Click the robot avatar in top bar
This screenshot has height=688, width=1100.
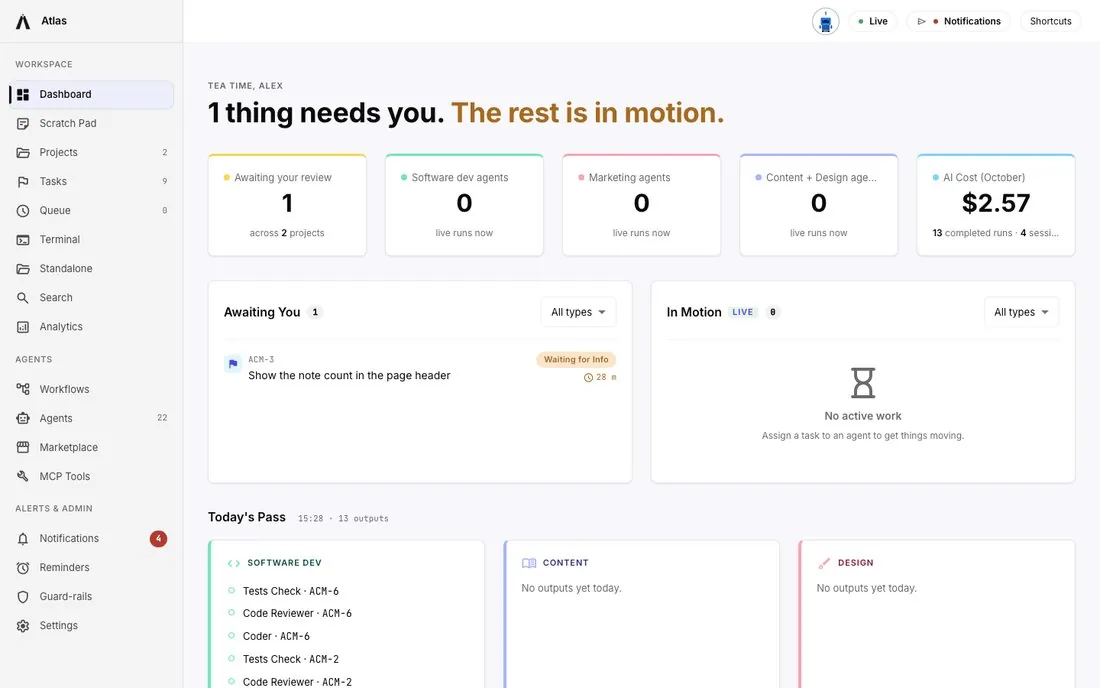tap(826, 22)
